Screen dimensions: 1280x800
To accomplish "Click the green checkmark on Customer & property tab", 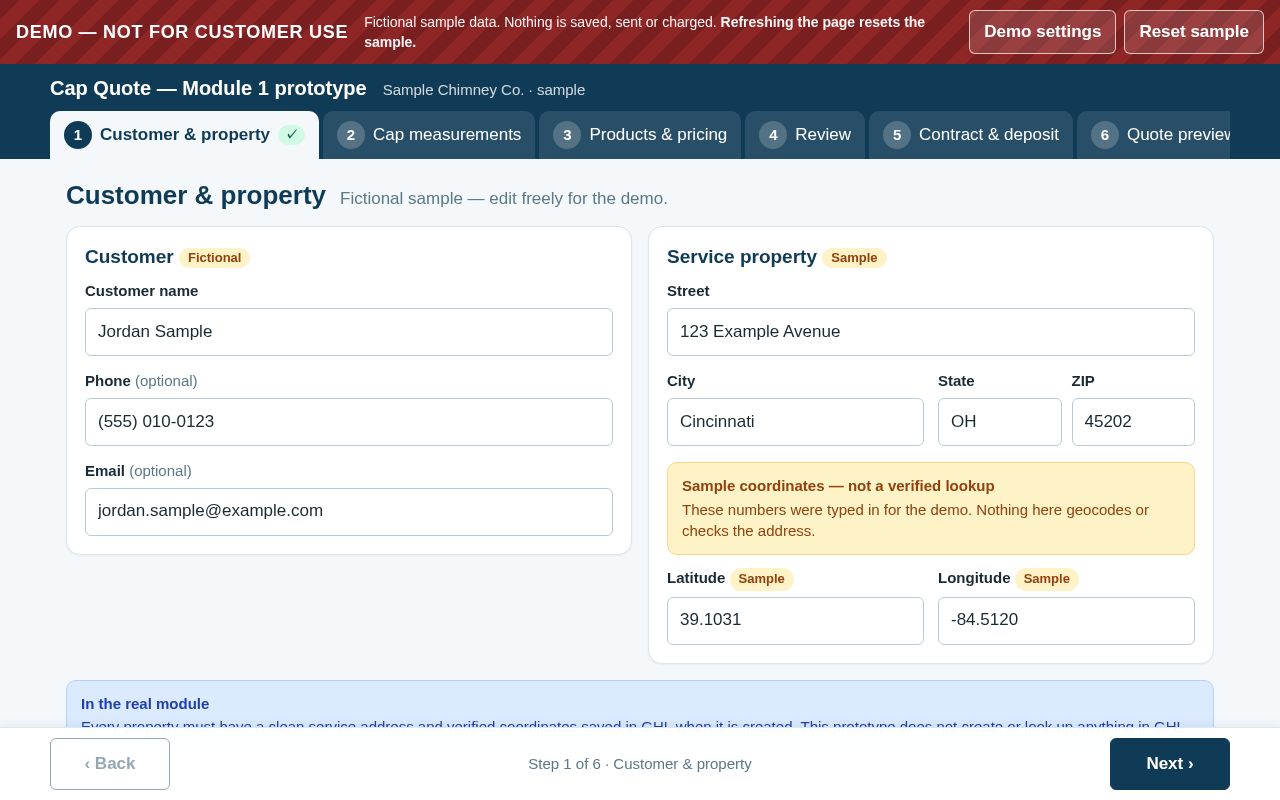I will 291,135.
